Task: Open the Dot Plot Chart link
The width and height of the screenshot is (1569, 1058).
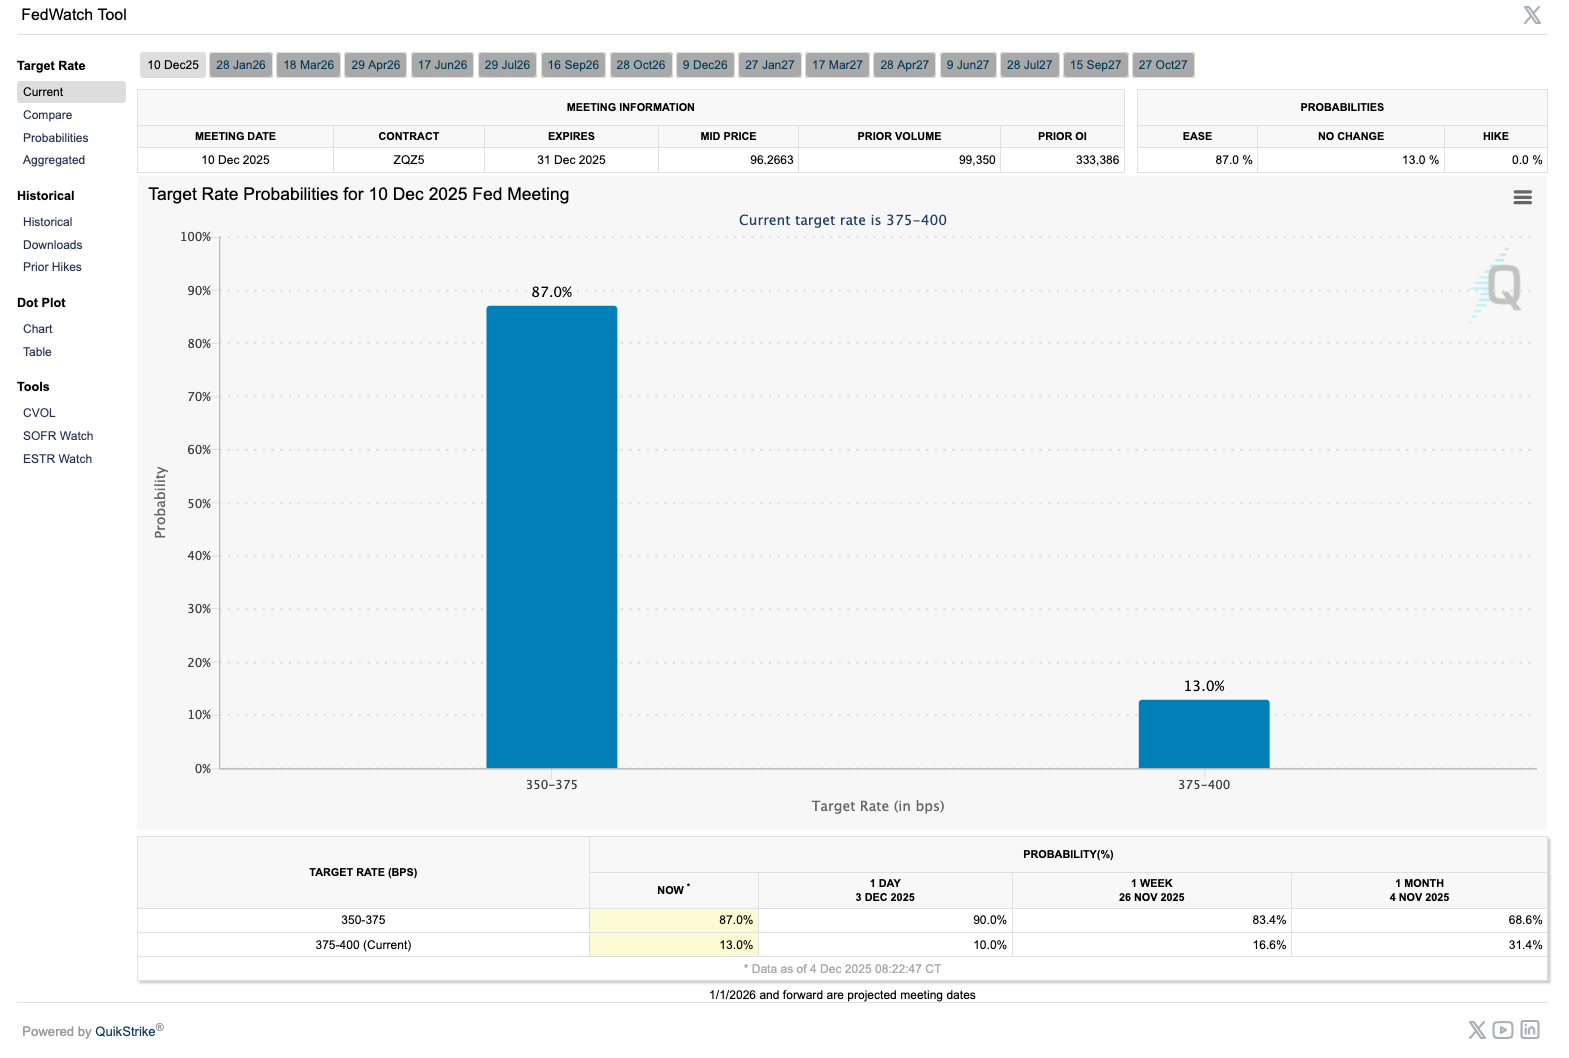Action: [38, 329]
